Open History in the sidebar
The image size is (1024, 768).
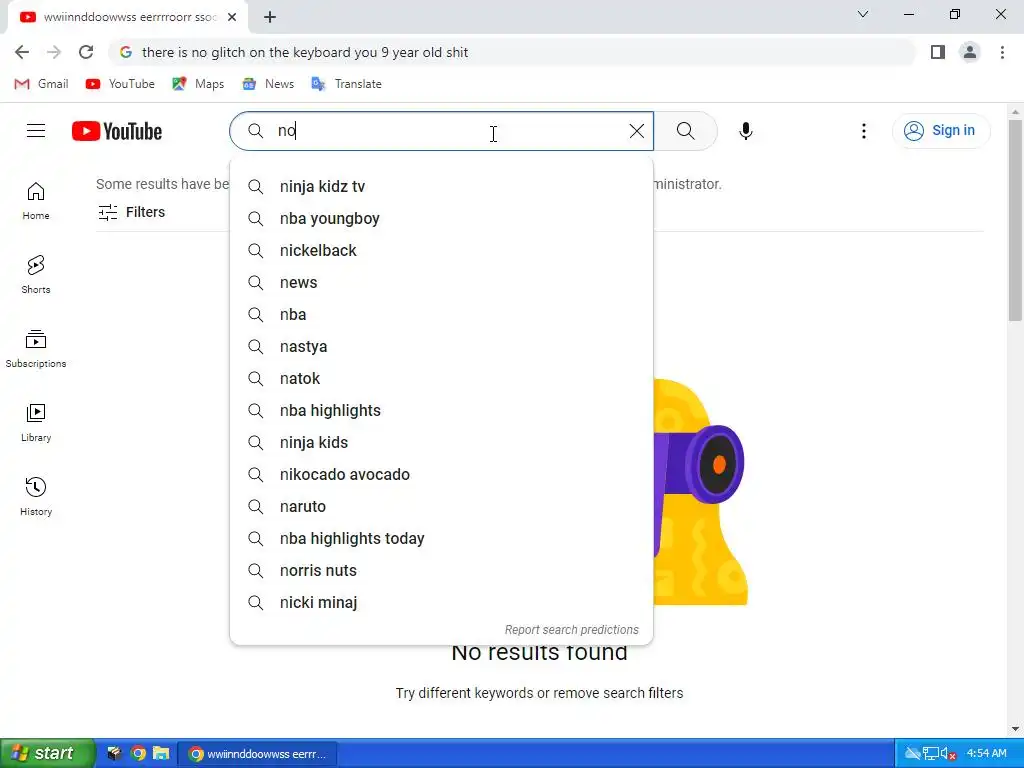point(36,496)
